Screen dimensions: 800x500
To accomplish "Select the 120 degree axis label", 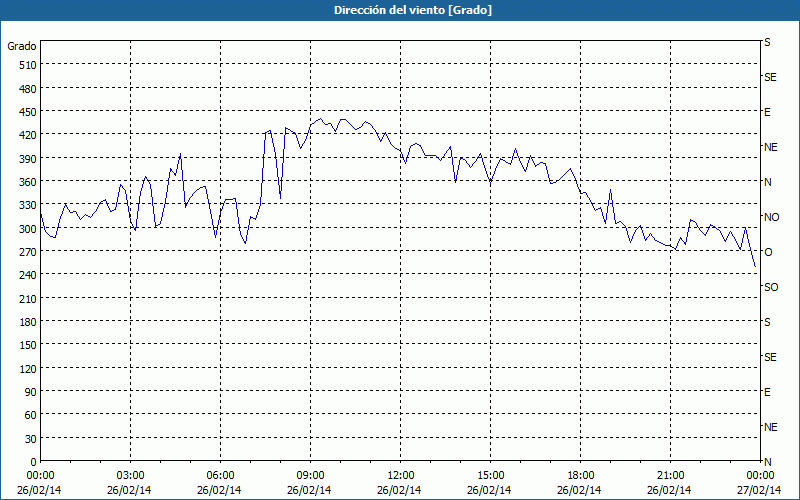I will click(28, 368).
